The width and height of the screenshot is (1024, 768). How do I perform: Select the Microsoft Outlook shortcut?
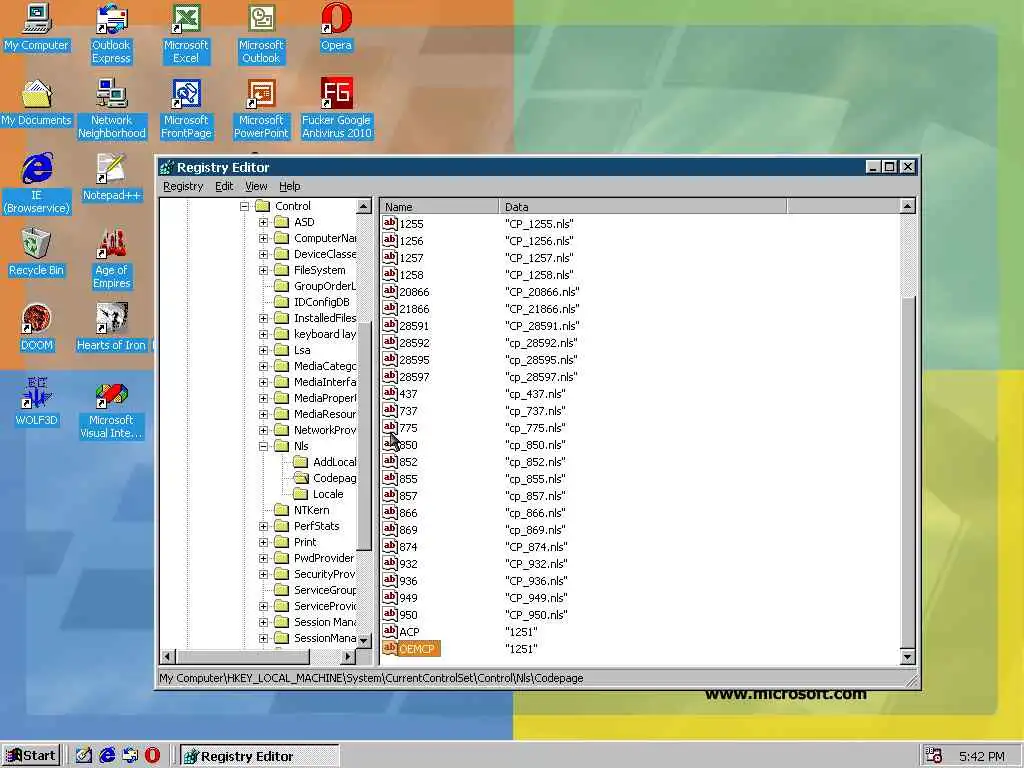(x=261, y=34)
